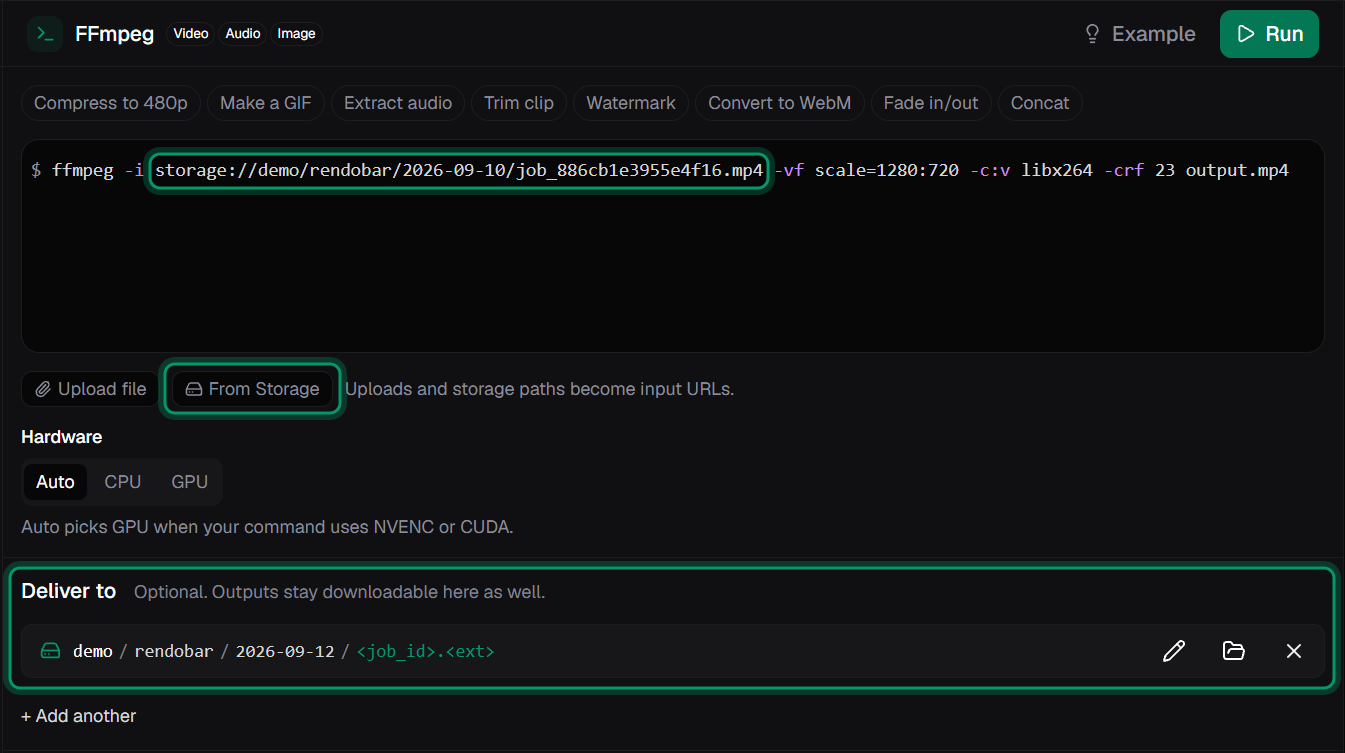The image size is (1345, 753).
Task: Choose input From Storage
Action: coord(253,389)
